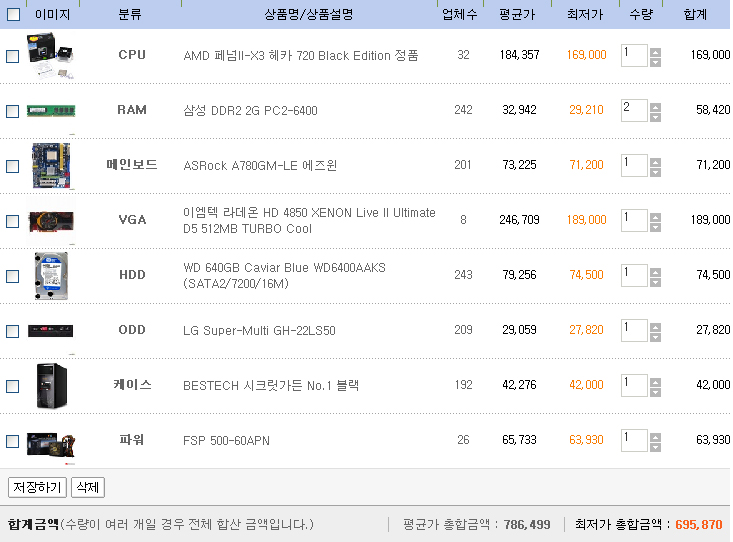
Task: Check the 케이스 row checkbox
Action: [x=13, y=386]
